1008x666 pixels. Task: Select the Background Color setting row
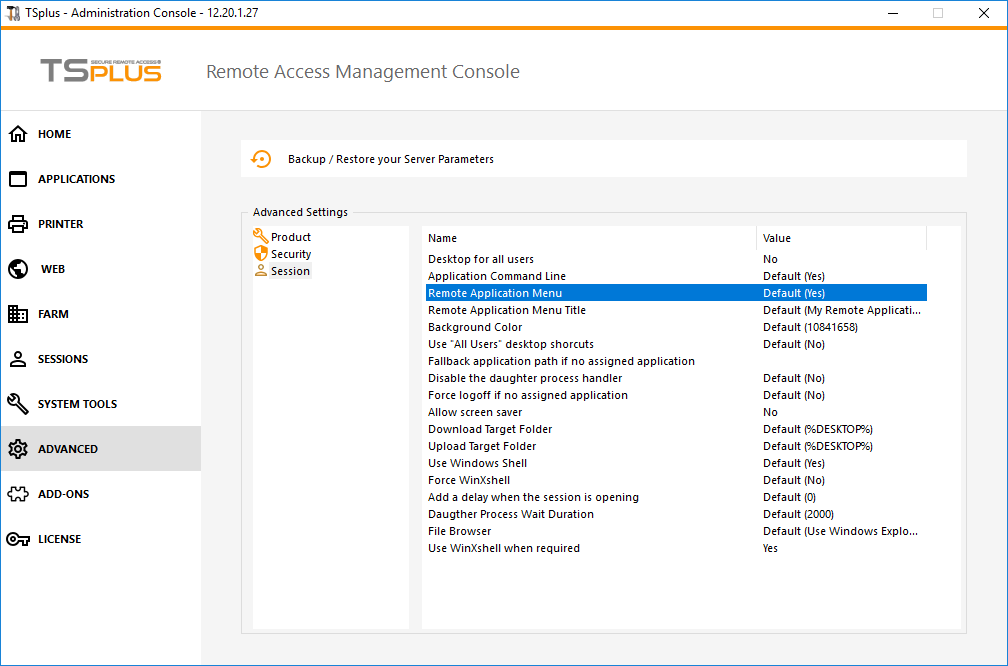click(475, 327)
